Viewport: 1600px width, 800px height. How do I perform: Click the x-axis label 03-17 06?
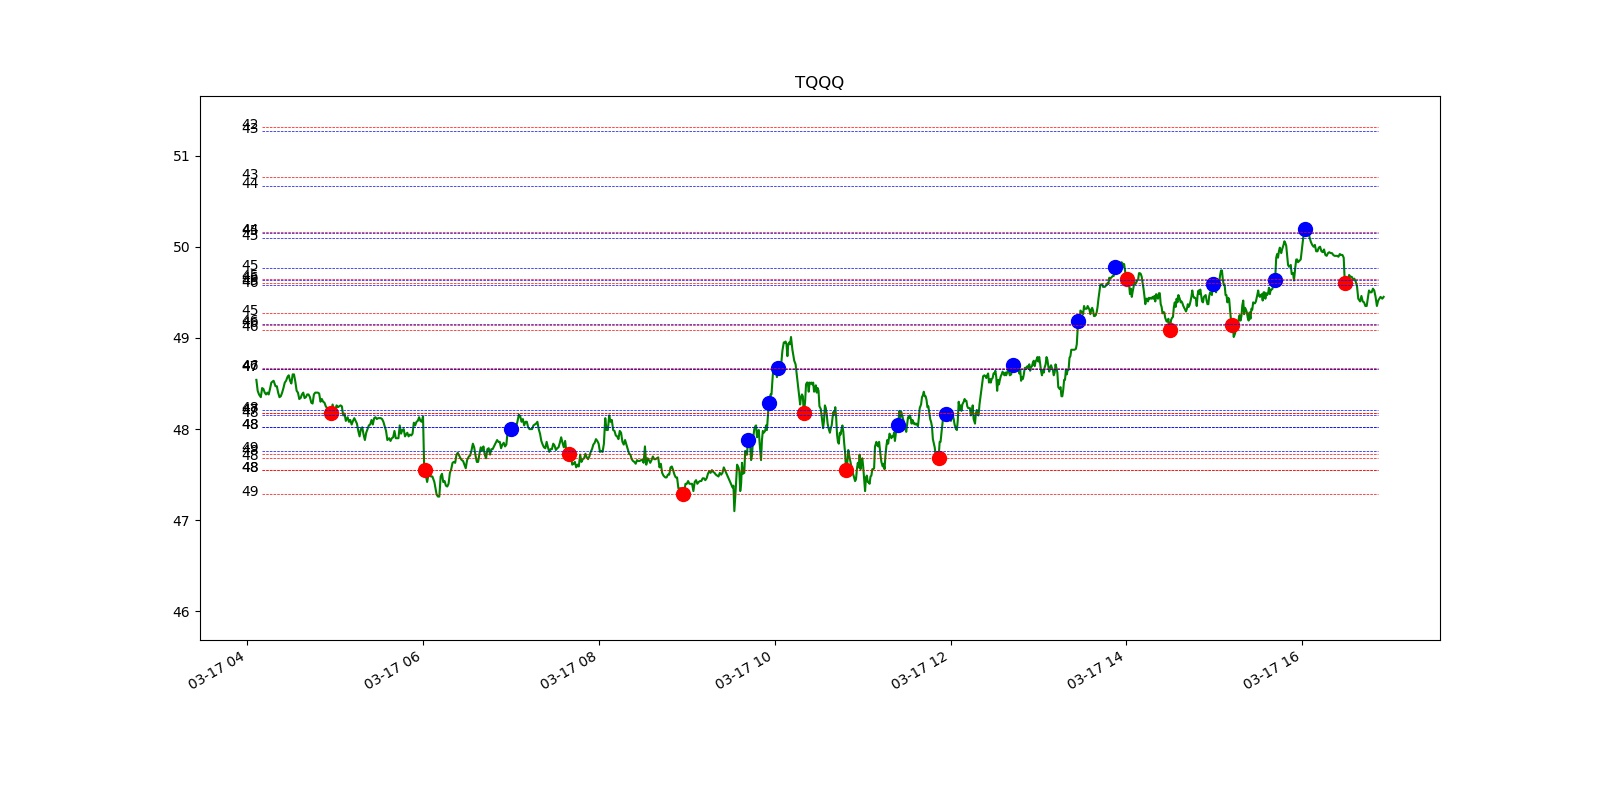[x=393, y=670]
